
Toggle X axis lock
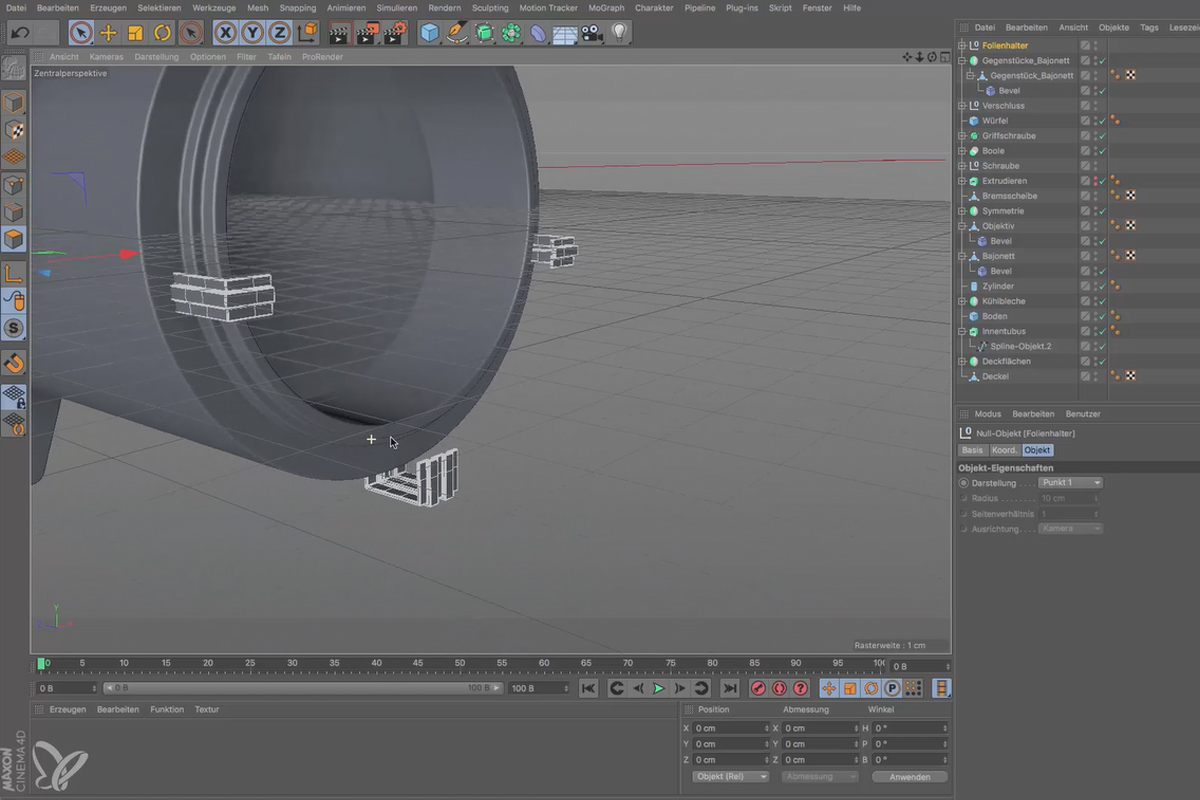226,33
